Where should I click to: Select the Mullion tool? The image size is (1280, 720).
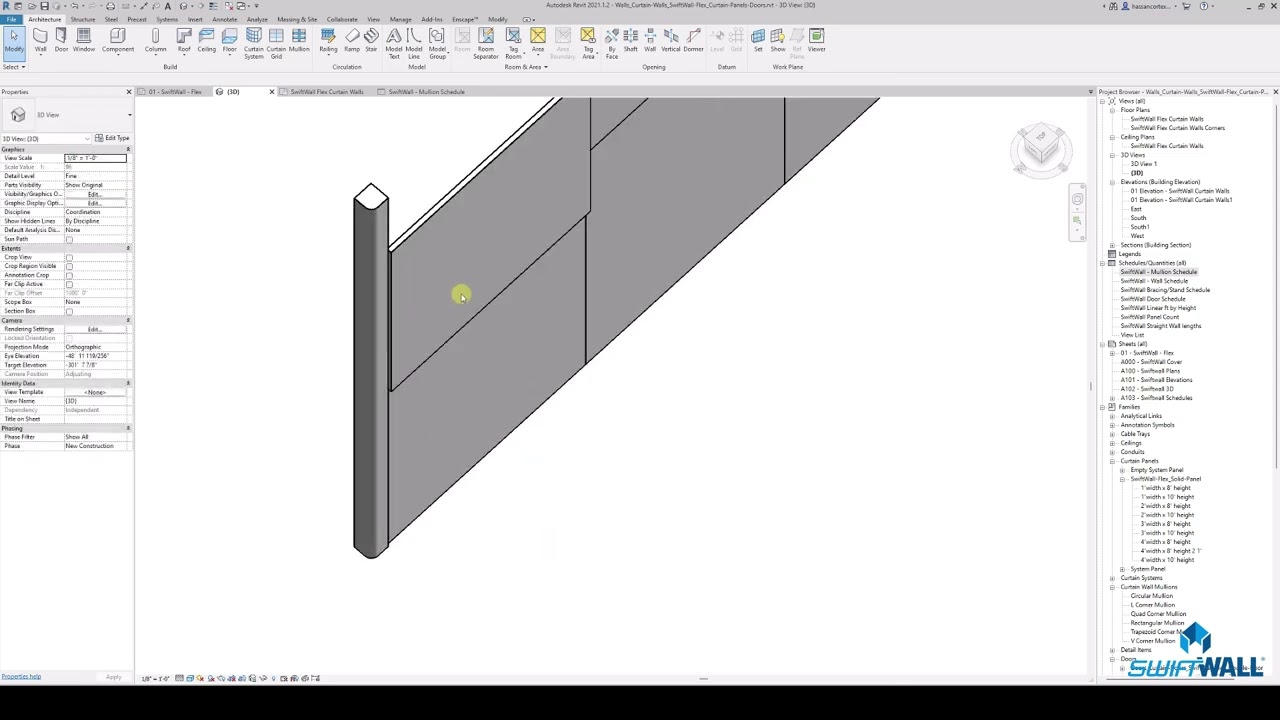click(299, 41)
